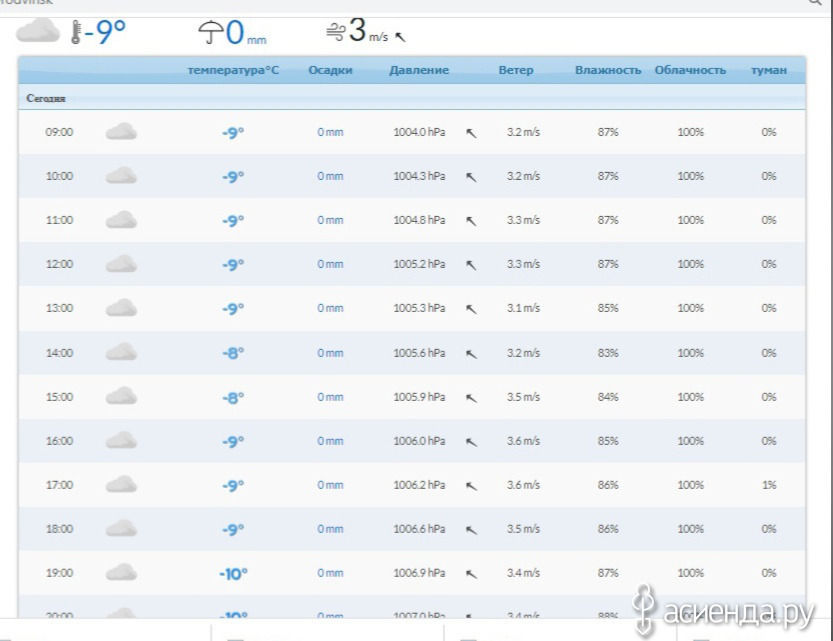Click the Осадки column header

tap(330, 71)
